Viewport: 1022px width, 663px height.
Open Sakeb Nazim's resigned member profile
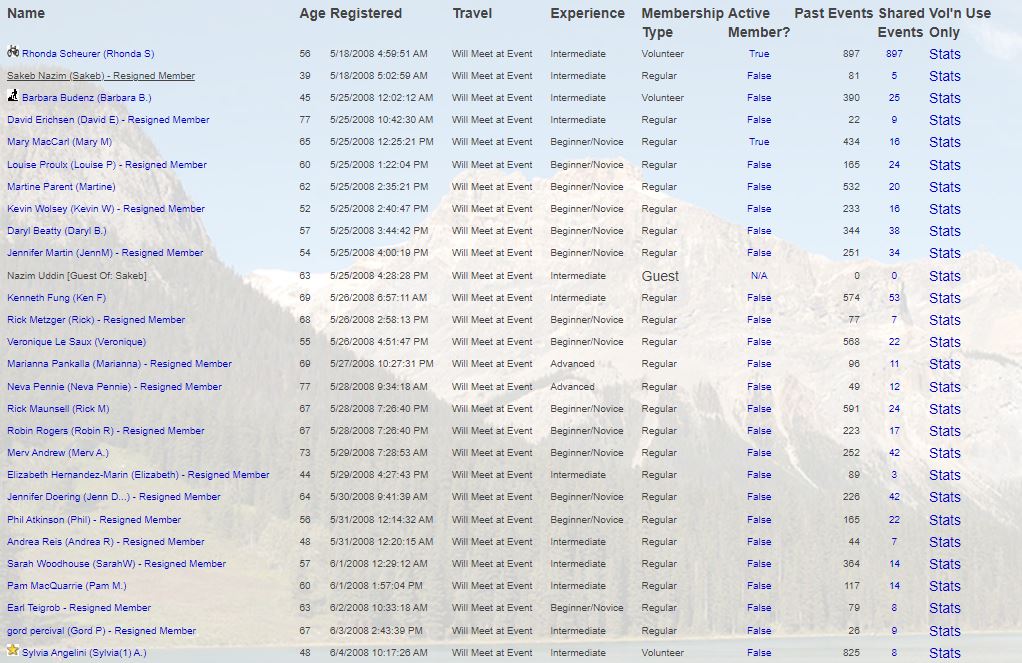pos(100,76)
